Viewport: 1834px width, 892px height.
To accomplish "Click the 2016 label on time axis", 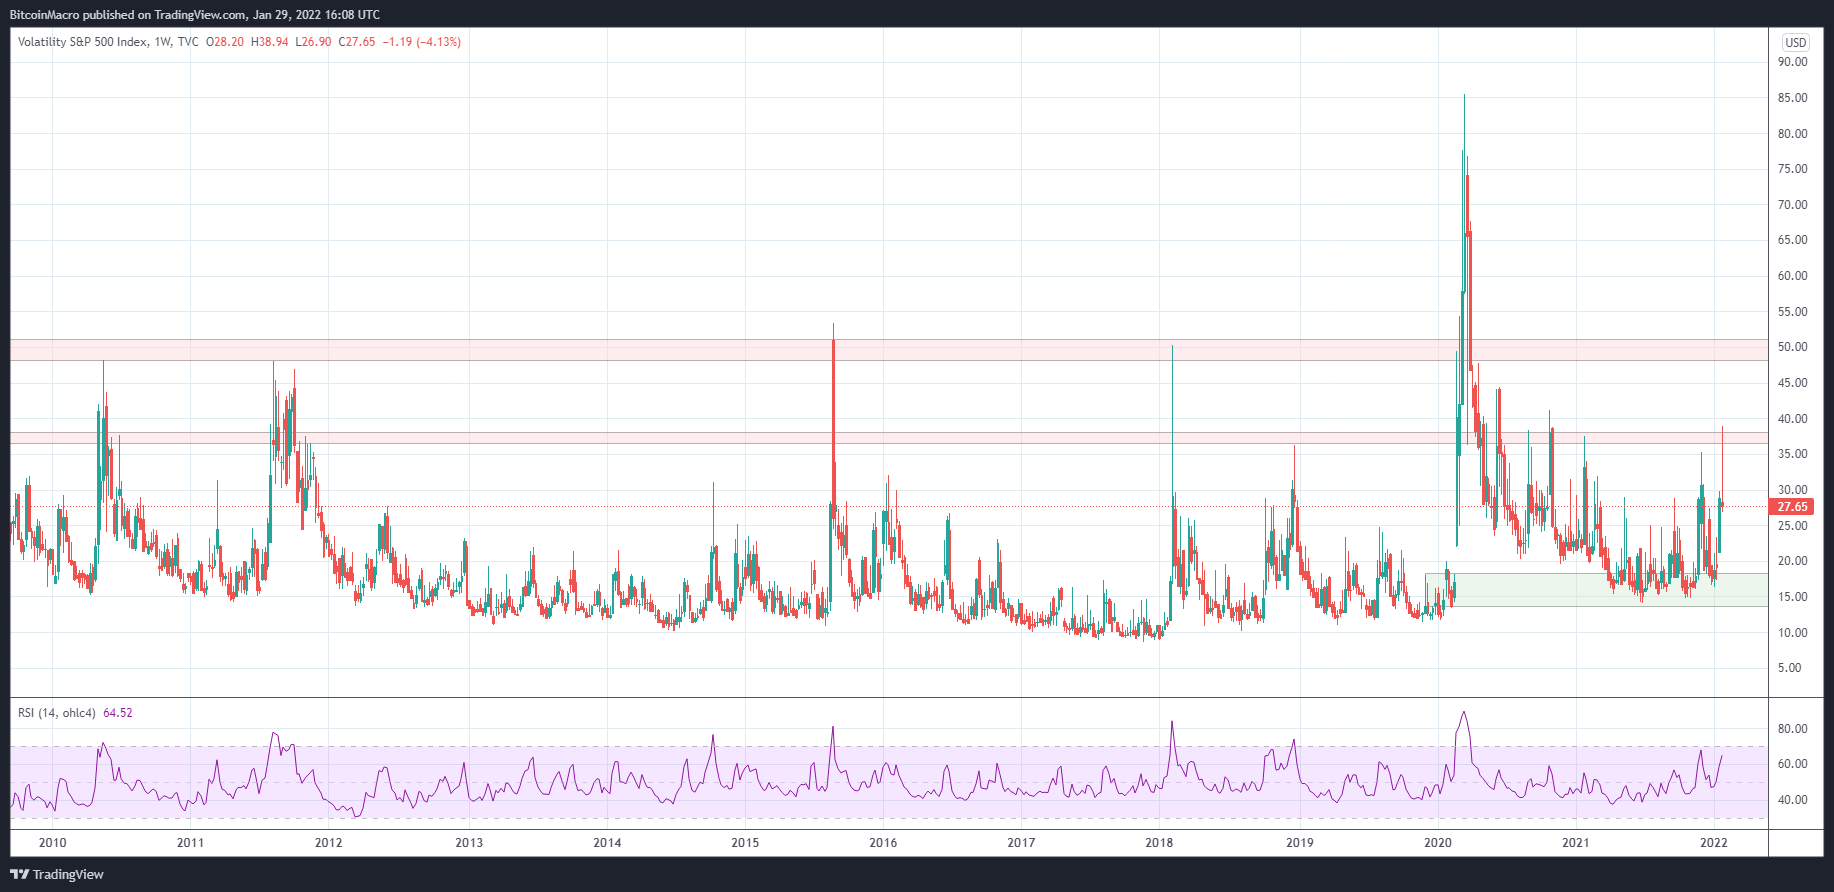I will [883, 843].
